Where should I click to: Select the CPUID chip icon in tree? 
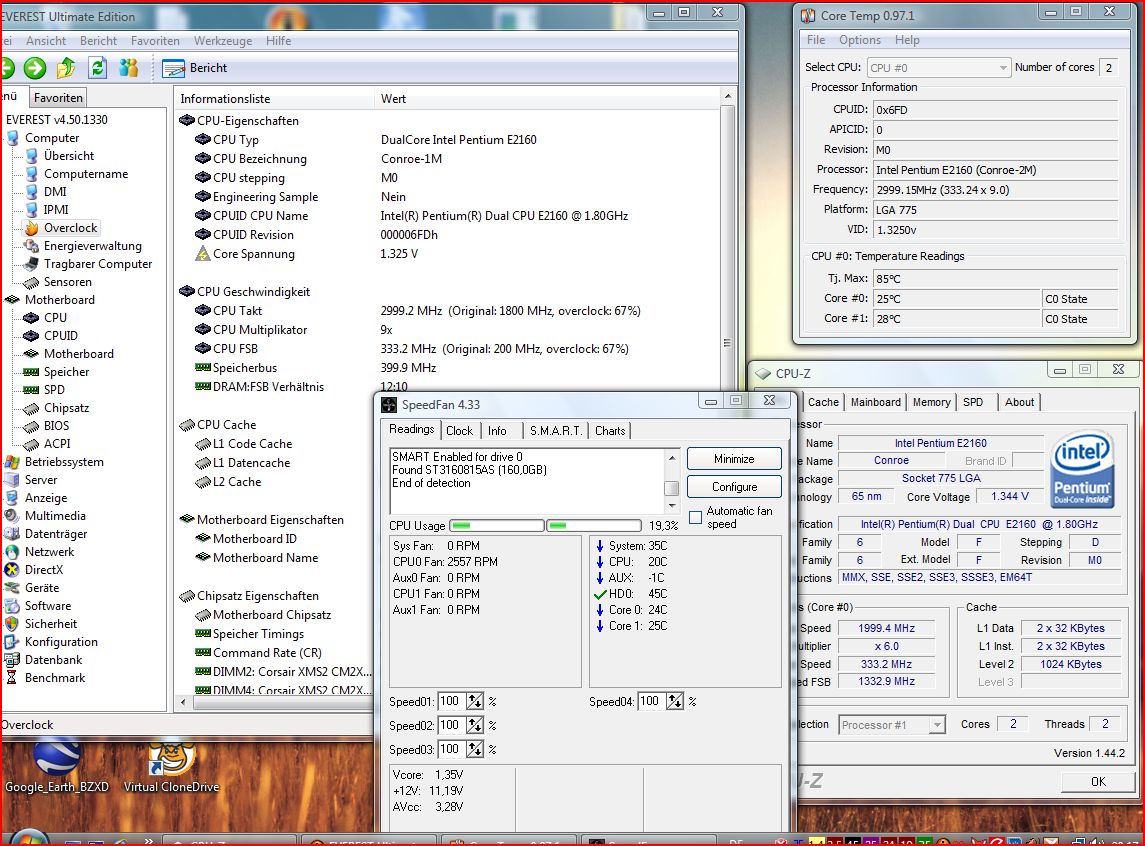pyautogui.click(x=31, y=336)
